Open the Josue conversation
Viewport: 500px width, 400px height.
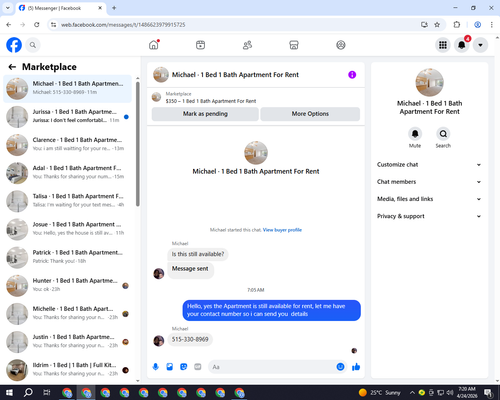pos(67,230)
